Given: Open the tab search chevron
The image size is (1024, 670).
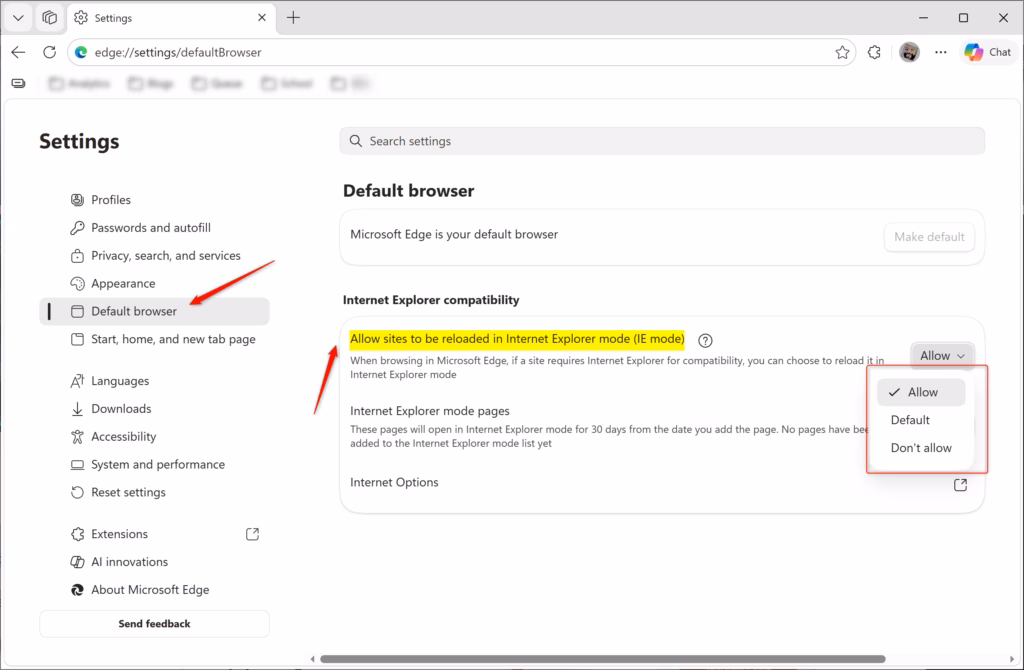Looking at the screenshot, I should pos(17,17).
